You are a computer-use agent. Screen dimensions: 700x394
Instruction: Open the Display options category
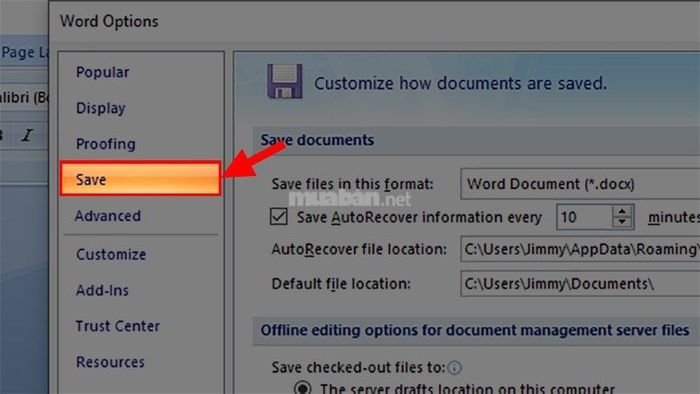tap(100, 108)
